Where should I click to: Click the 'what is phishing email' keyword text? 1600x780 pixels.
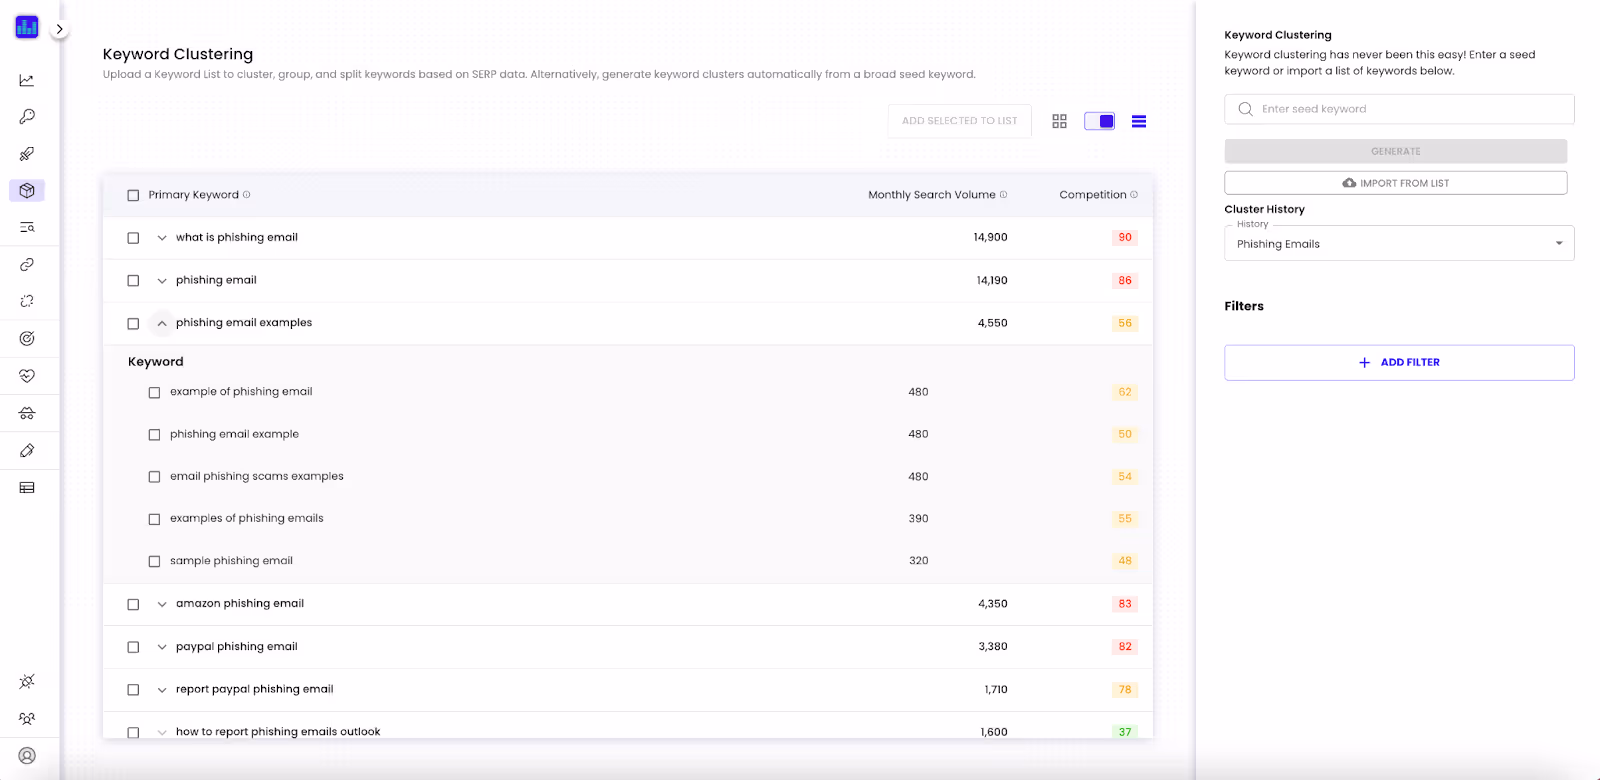tap(237, 238)
